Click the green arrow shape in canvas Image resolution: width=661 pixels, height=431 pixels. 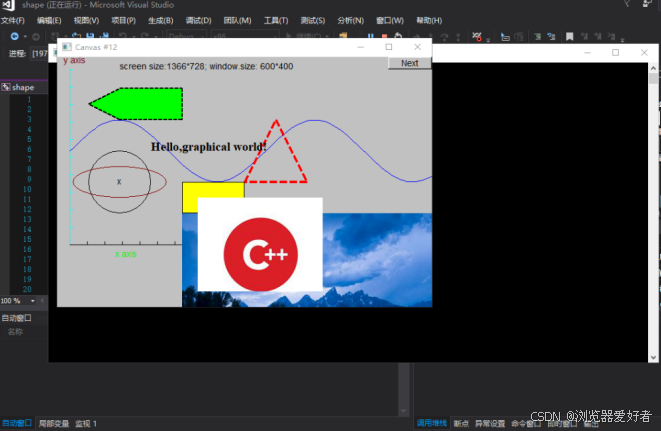[x=136, y=104]
